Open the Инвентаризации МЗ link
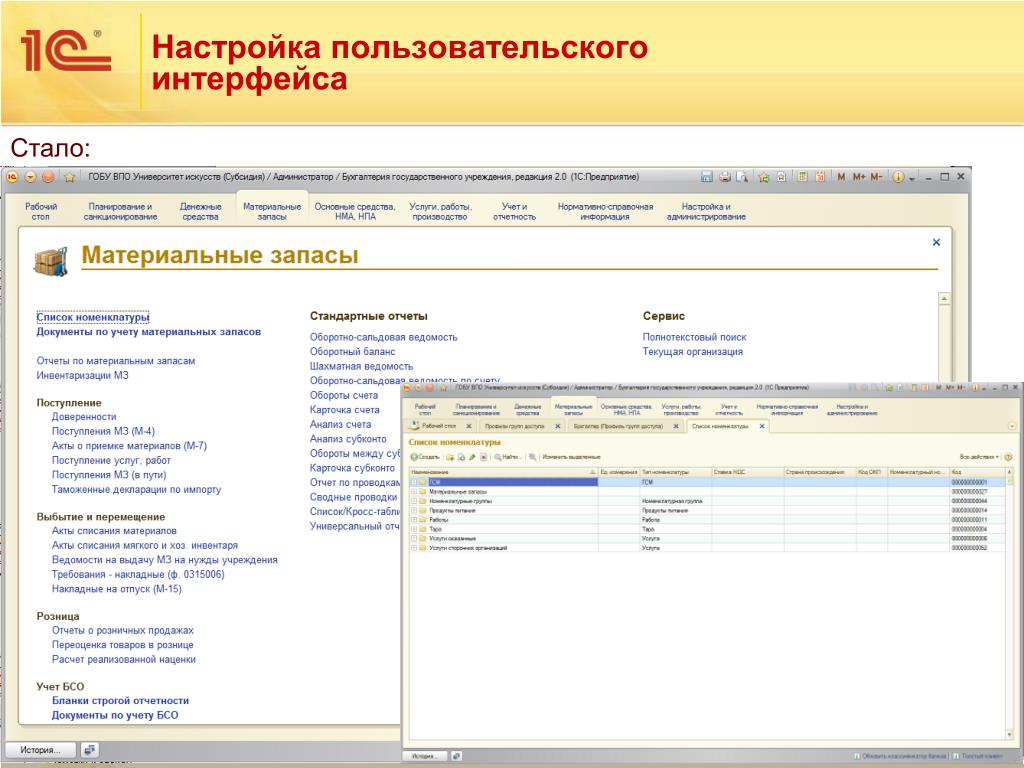Image resolution: width=1024 pixels, height=768 pixels. click(82, 376)
